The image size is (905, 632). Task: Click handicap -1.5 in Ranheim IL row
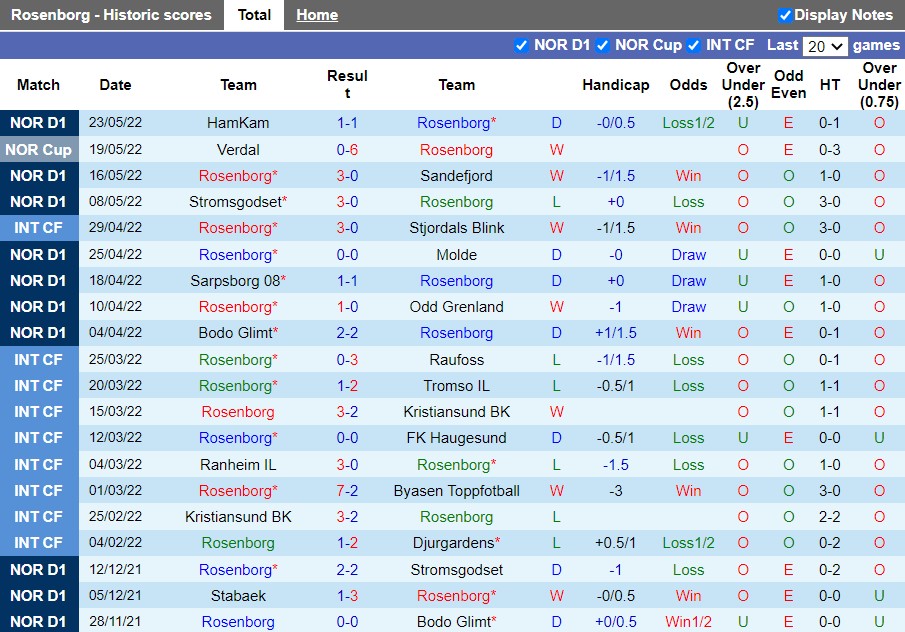coord(615,465)
